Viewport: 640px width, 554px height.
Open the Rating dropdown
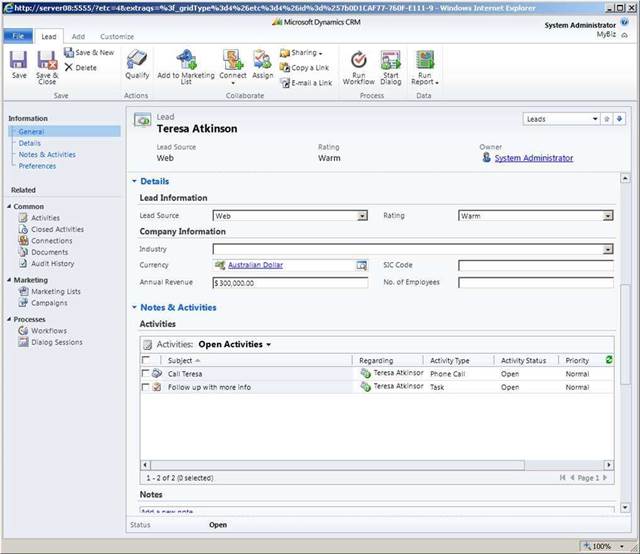(x=608, y=216)
